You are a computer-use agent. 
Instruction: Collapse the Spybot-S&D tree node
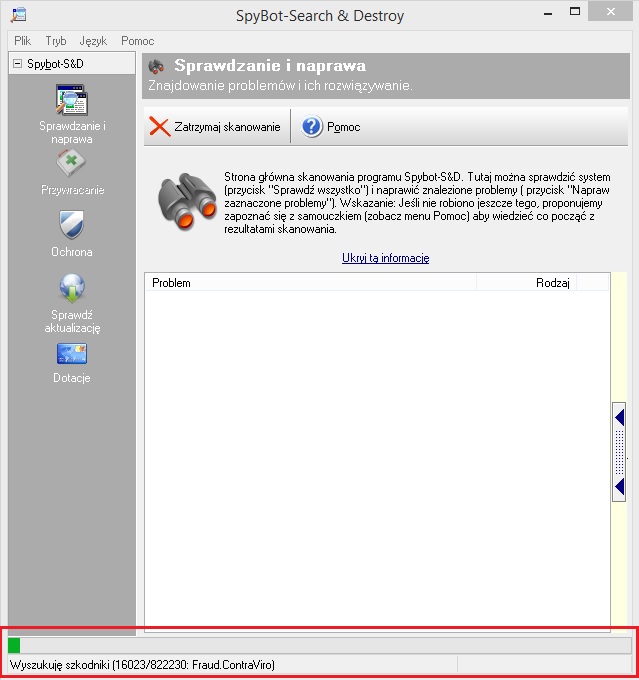tap(17, 64)
